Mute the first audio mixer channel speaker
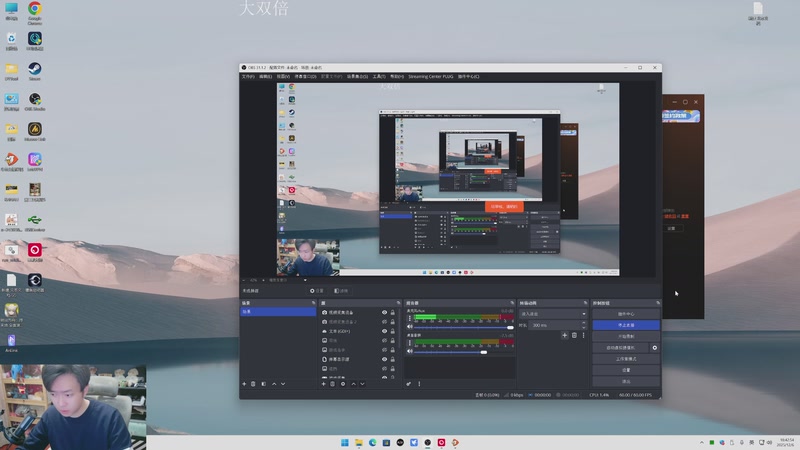Screen dimensions: 800x450 (x=410, y=327)
